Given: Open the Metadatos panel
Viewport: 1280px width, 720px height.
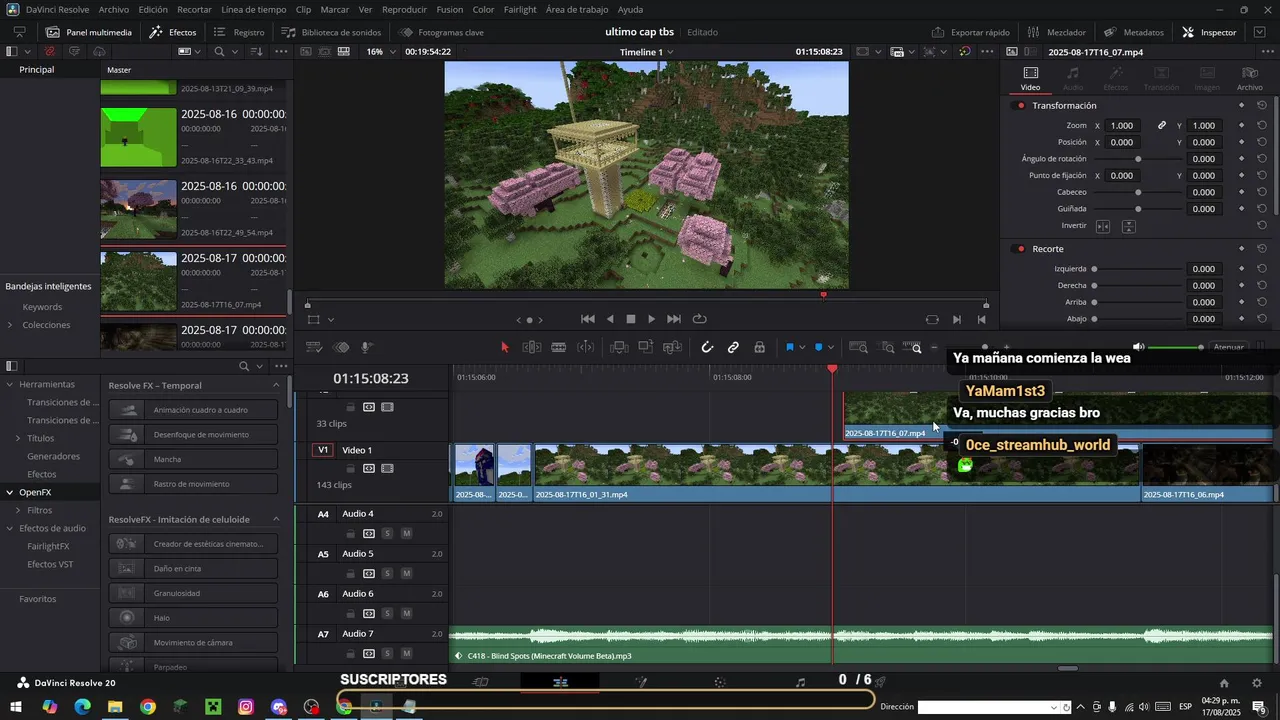Looking at the screenshot, I should point(1133,32).
